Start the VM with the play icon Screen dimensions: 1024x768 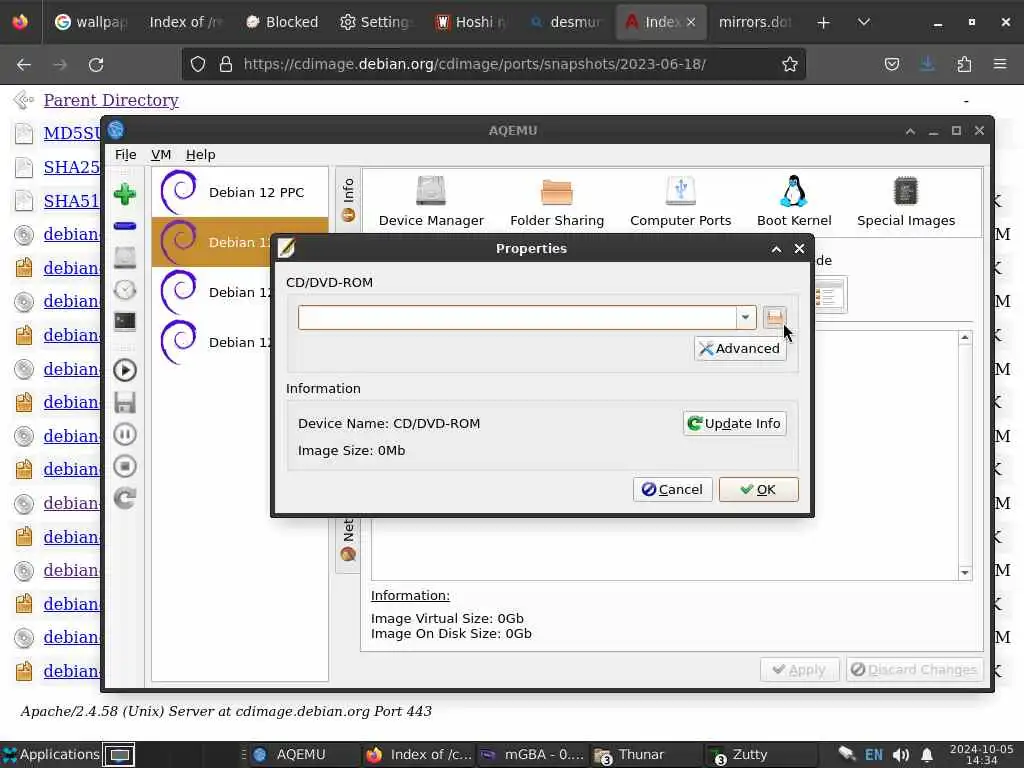point(125,370)
